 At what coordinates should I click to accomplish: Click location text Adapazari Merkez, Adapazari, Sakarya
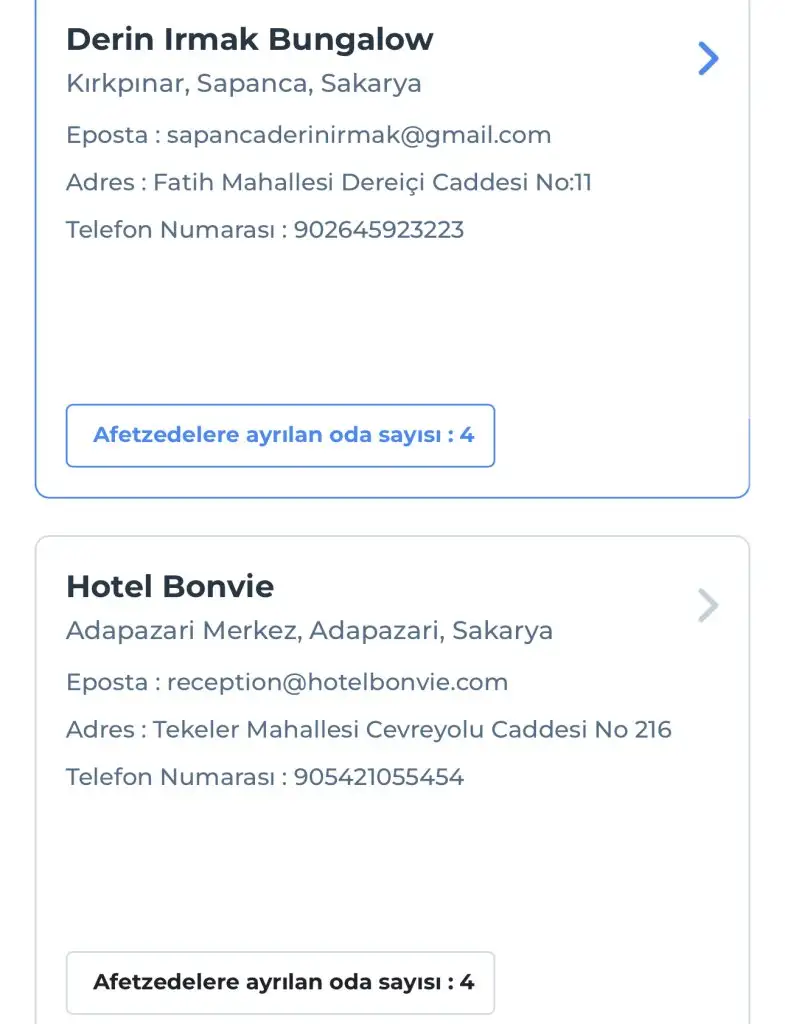coord(309,631)
